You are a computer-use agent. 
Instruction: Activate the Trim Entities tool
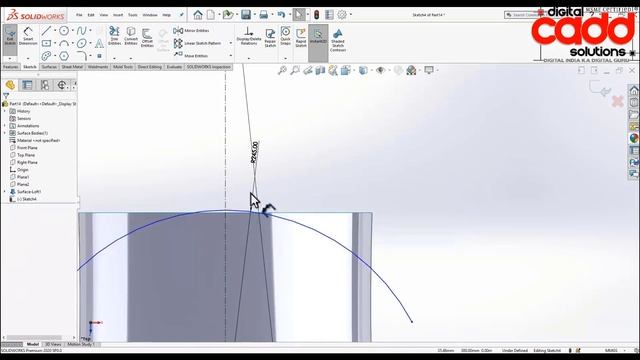114,36
